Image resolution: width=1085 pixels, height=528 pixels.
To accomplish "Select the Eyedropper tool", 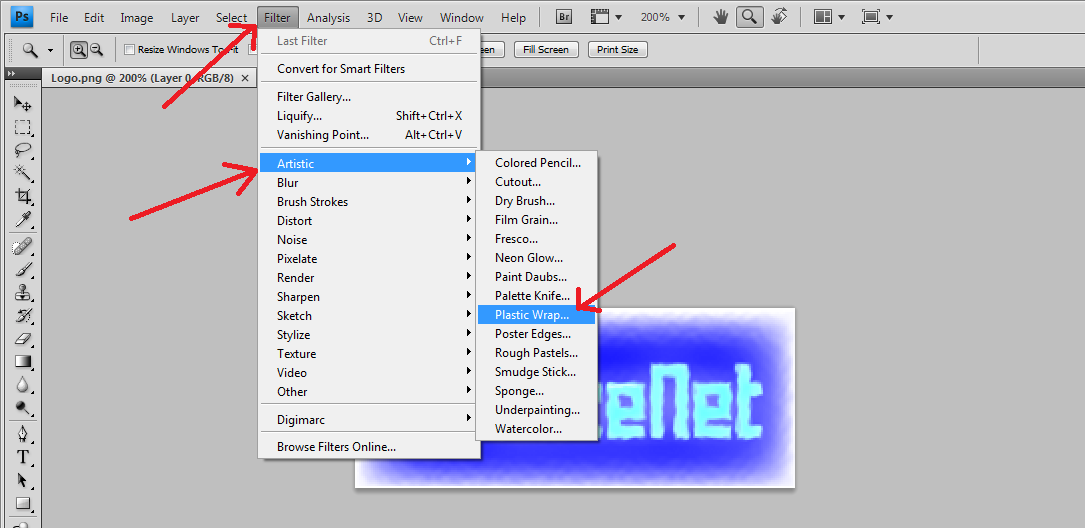I will coord(23,220).
